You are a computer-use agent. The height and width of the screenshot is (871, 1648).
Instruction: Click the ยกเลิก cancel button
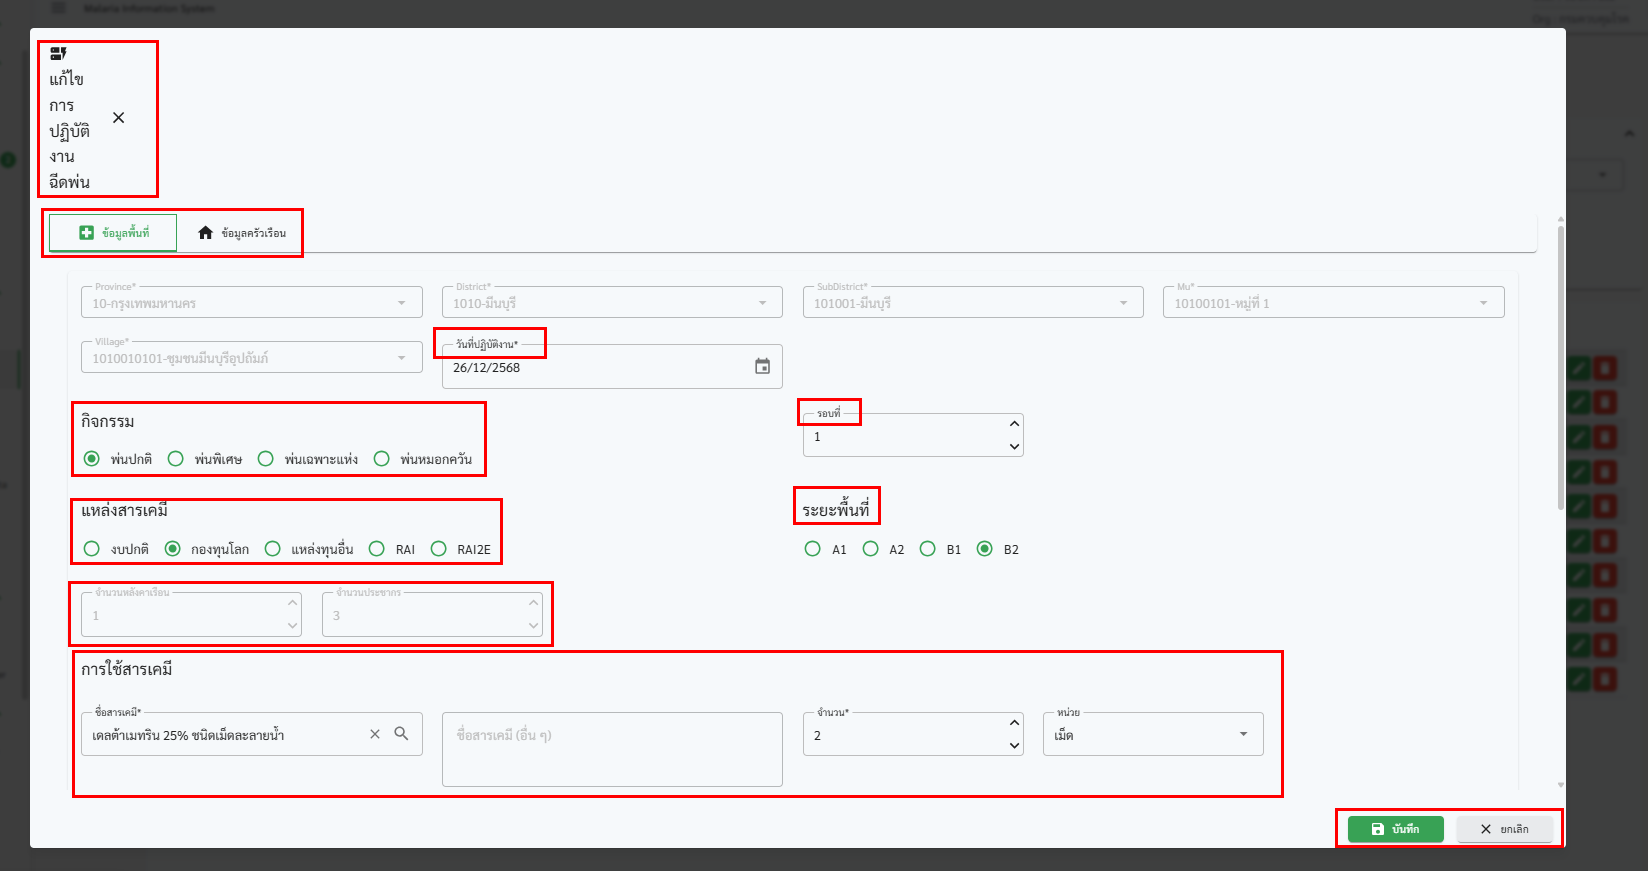1504,829
